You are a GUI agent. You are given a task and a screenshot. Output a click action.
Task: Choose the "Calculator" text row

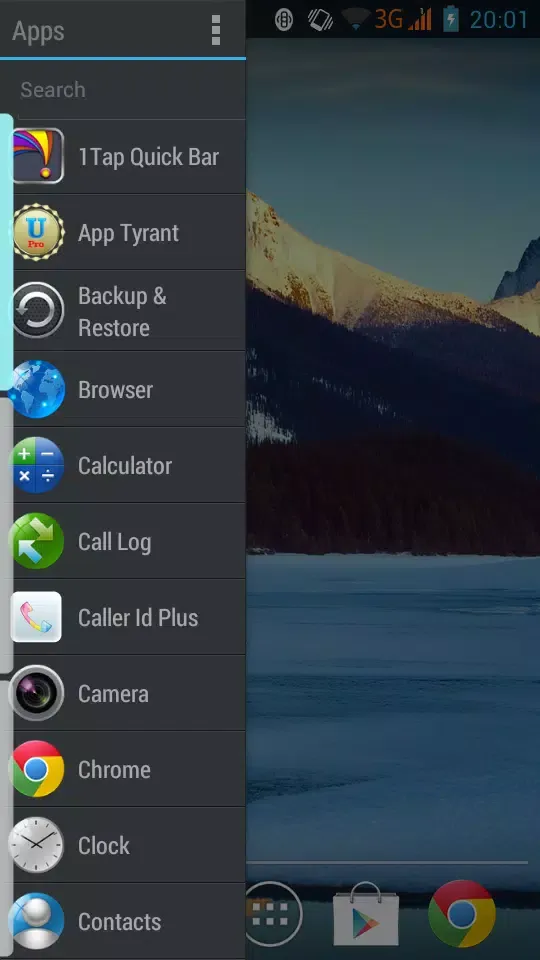click(125, 466)
